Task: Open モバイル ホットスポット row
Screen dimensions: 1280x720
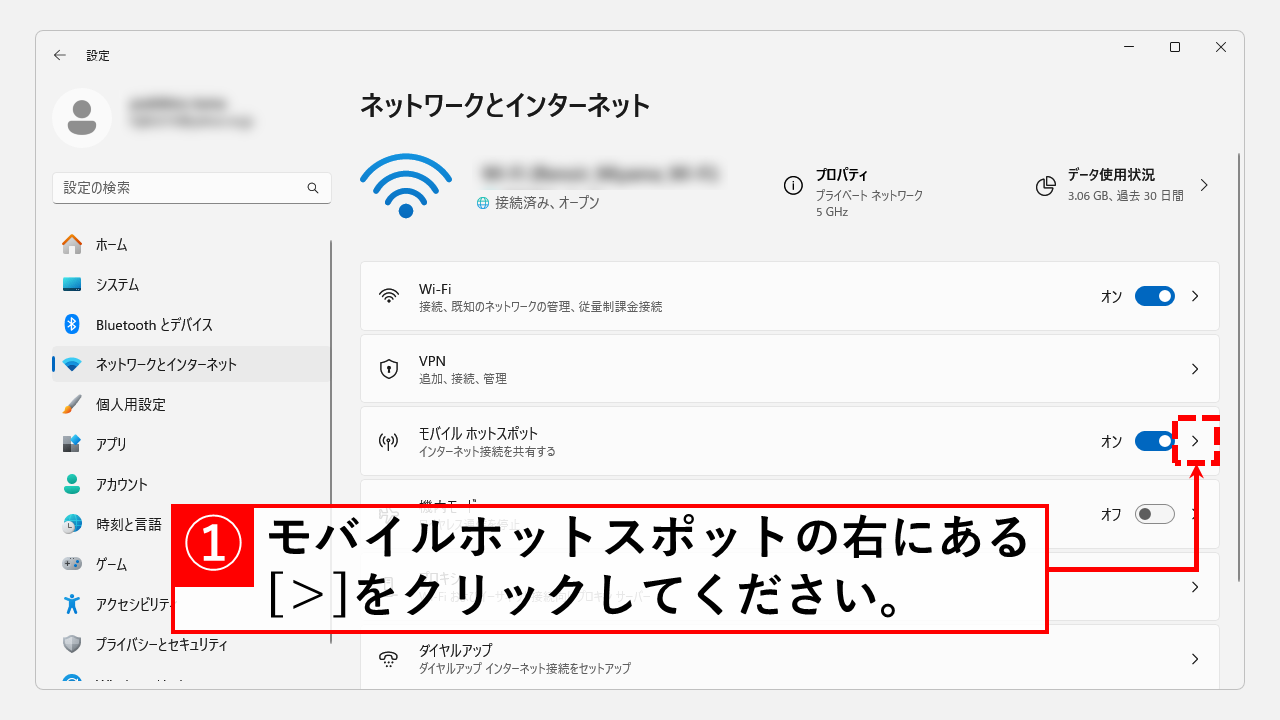Action: [790, 441]
